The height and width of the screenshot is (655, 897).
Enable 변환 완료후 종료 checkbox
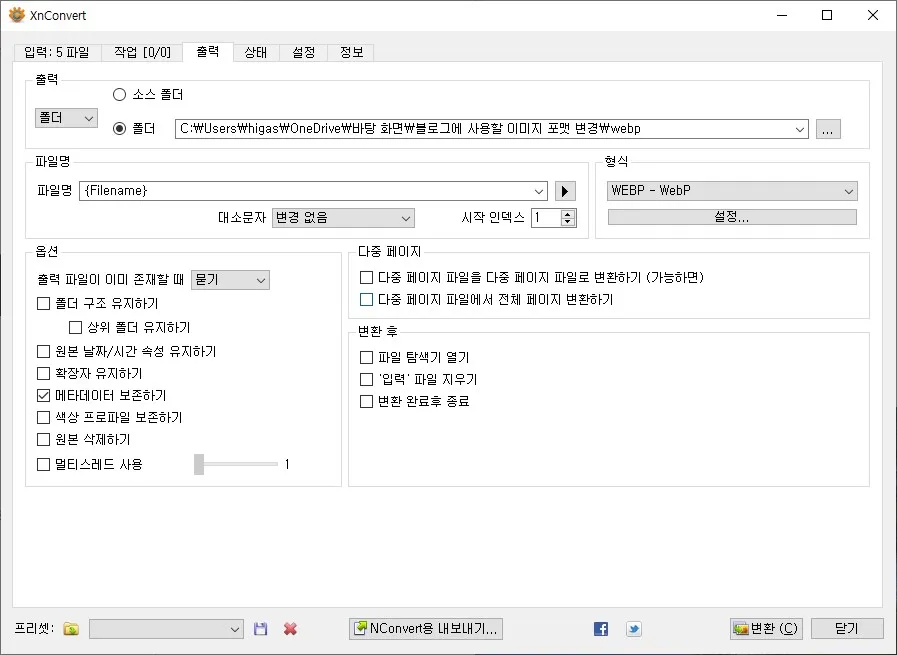point(366,402)
